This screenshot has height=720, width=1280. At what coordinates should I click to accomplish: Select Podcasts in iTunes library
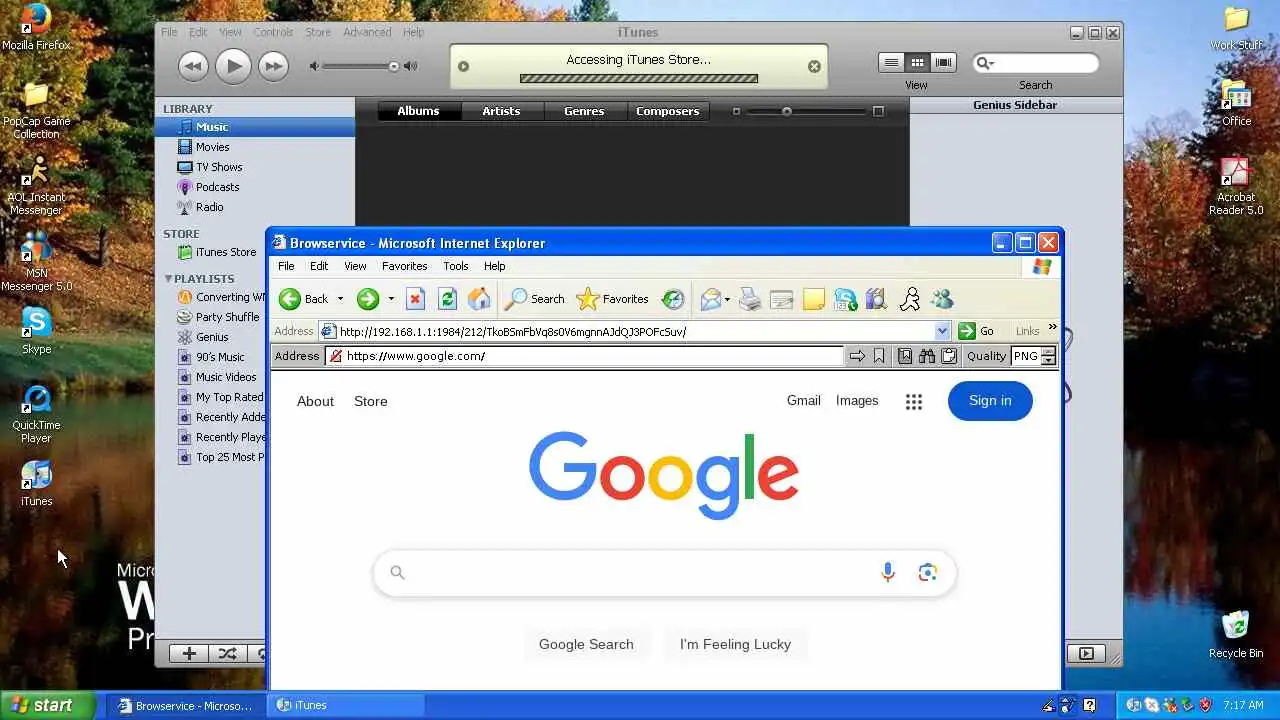(217, 187)
